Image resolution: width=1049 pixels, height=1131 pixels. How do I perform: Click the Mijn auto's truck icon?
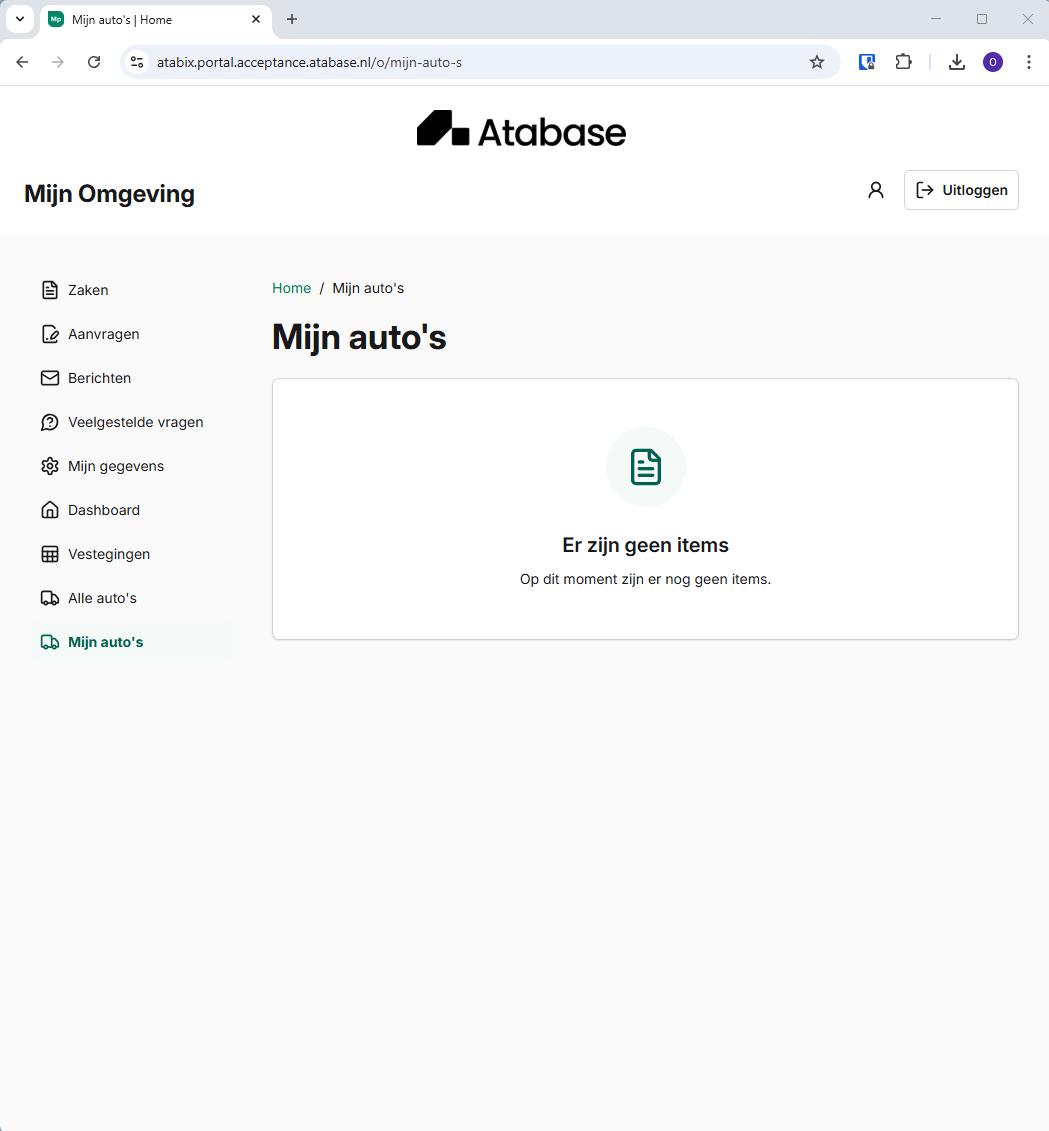click(x=49, y=642)
